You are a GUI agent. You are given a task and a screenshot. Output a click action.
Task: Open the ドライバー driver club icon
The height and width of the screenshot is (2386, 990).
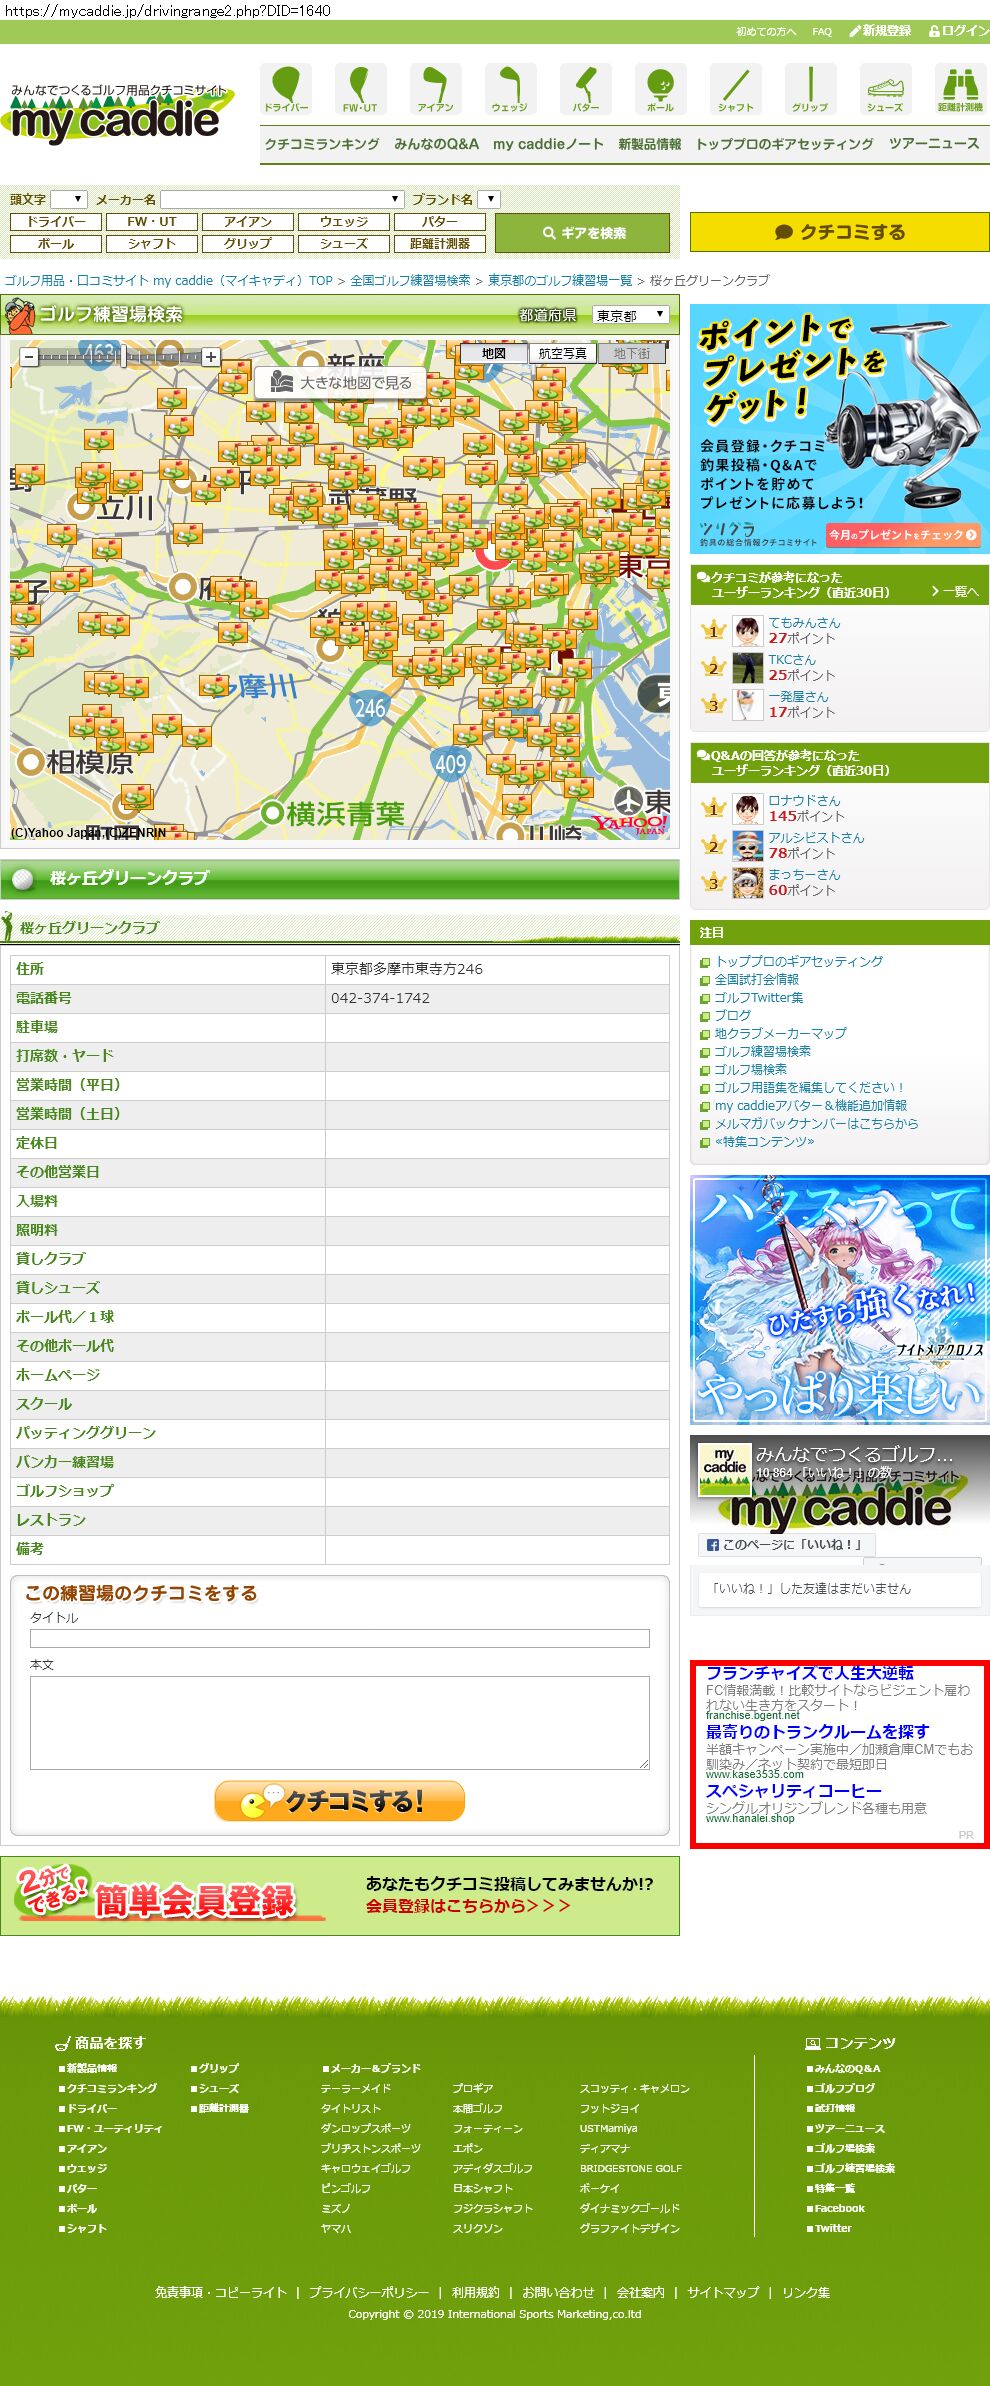286,89
